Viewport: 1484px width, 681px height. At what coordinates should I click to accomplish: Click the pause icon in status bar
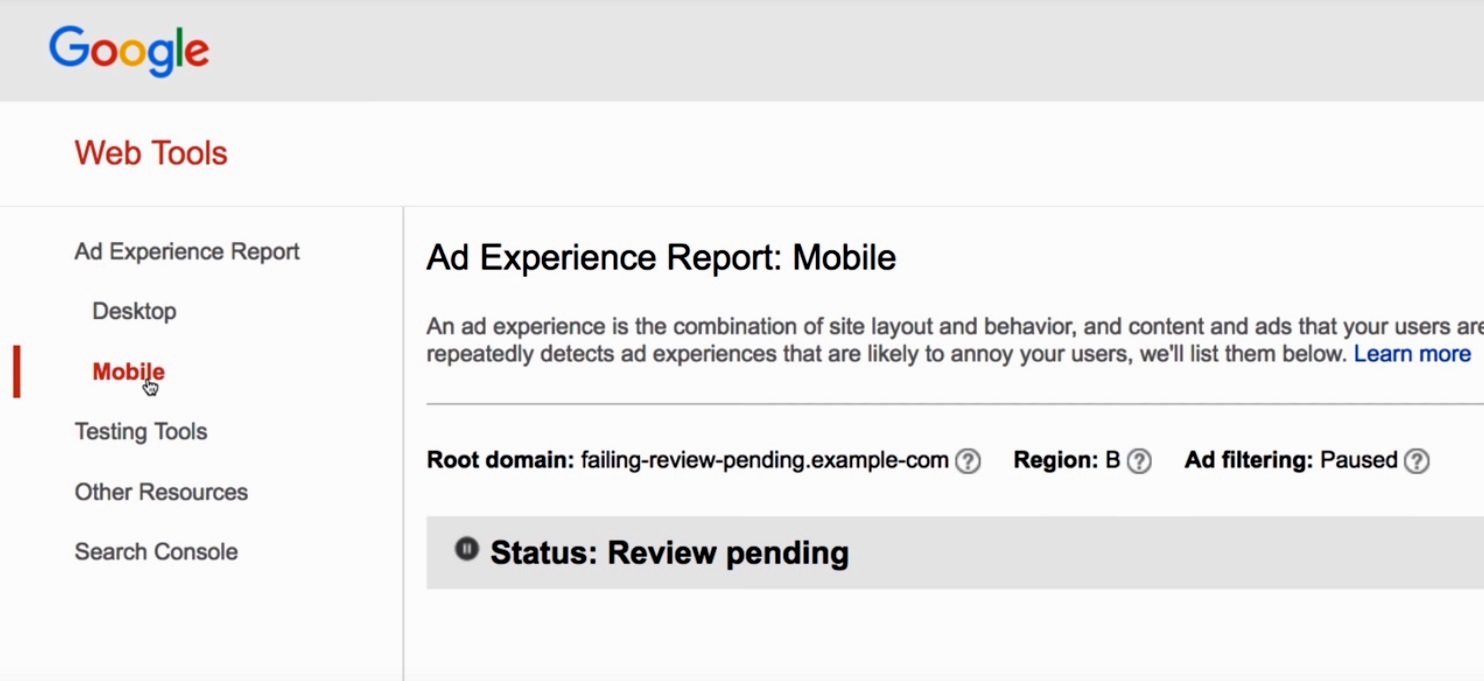click(x=466, y=549)
